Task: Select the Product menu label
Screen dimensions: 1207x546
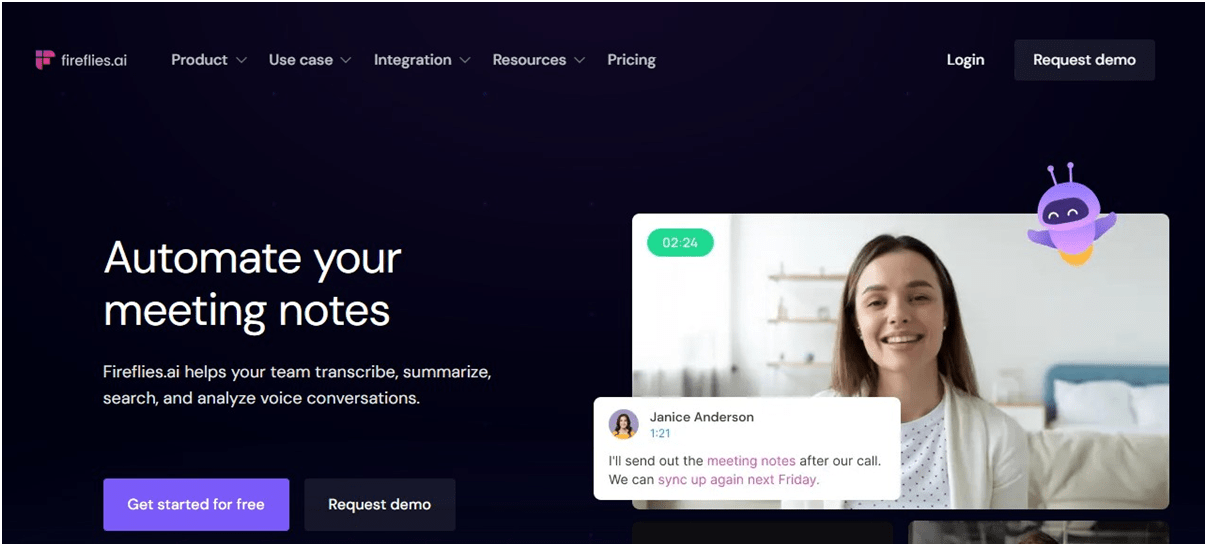Action: coord(199,60)
